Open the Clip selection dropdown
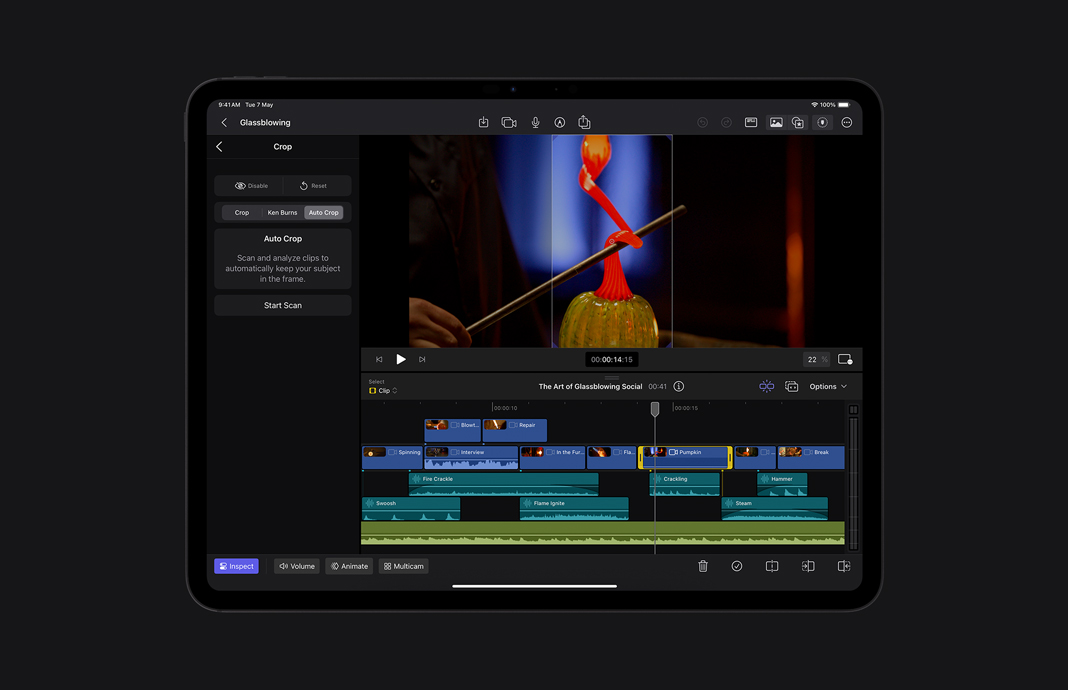This screenshot has height=690, width=1068. (383, 390)
